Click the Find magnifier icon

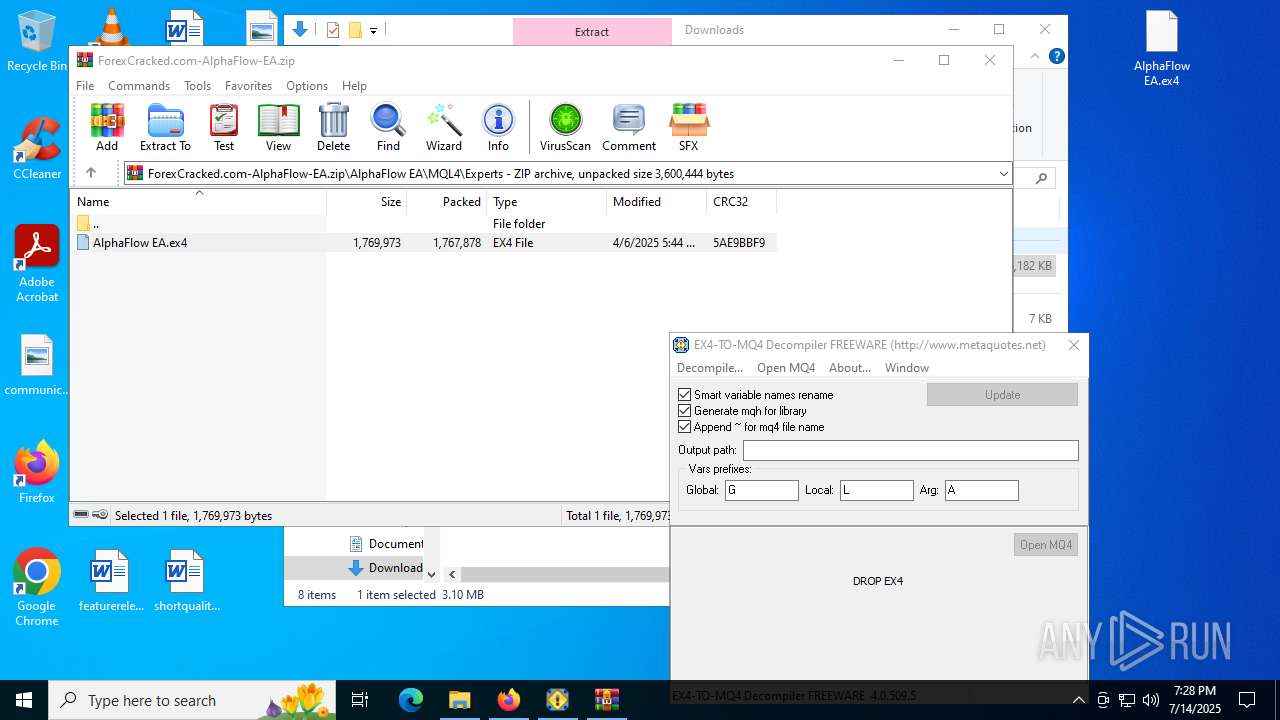pos(388,127)
